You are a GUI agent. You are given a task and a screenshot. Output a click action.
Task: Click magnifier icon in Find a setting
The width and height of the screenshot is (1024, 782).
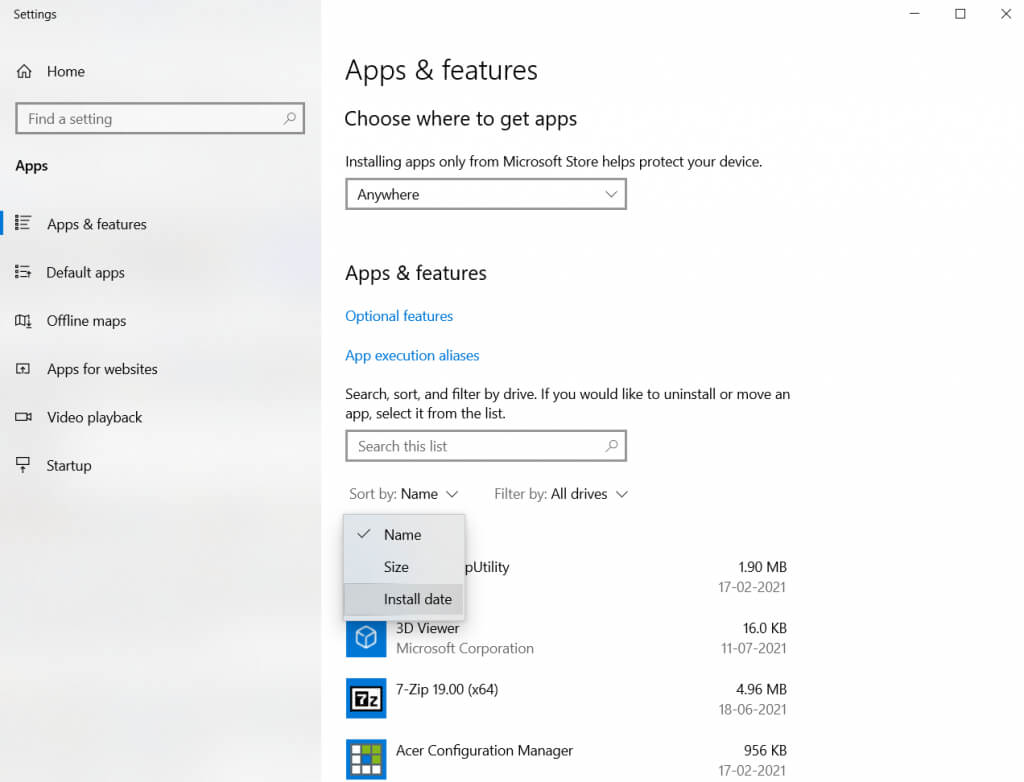pyautogui.click(x=289, y=118)
